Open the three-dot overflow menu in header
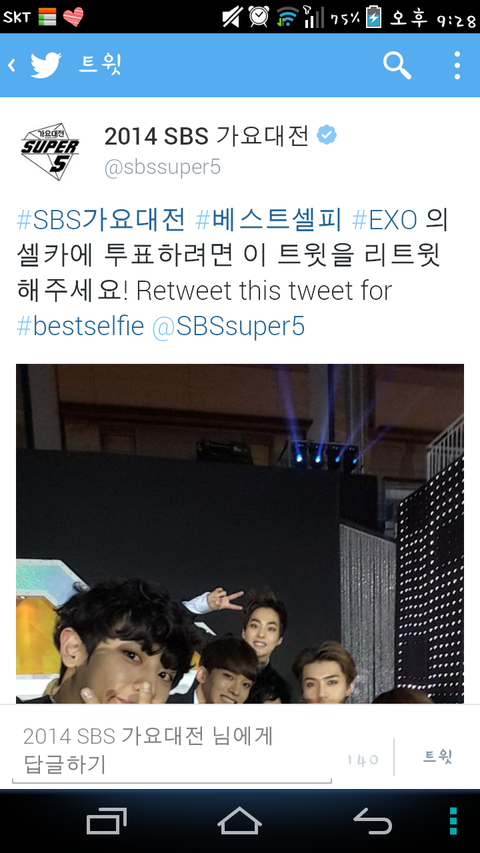 pyautogui.click(x=457, y=66)
